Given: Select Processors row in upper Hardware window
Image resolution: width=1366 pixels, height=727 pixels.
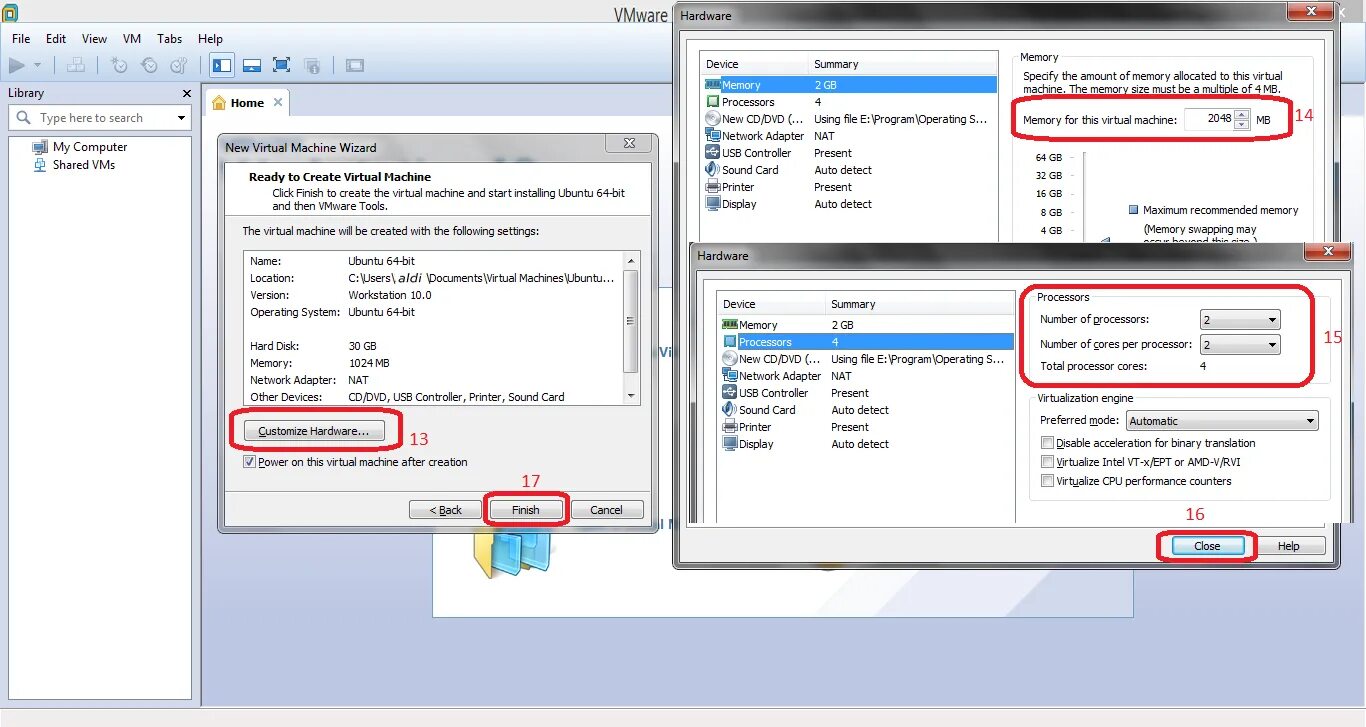Looking at the screenshot, I should pos(849,102).
